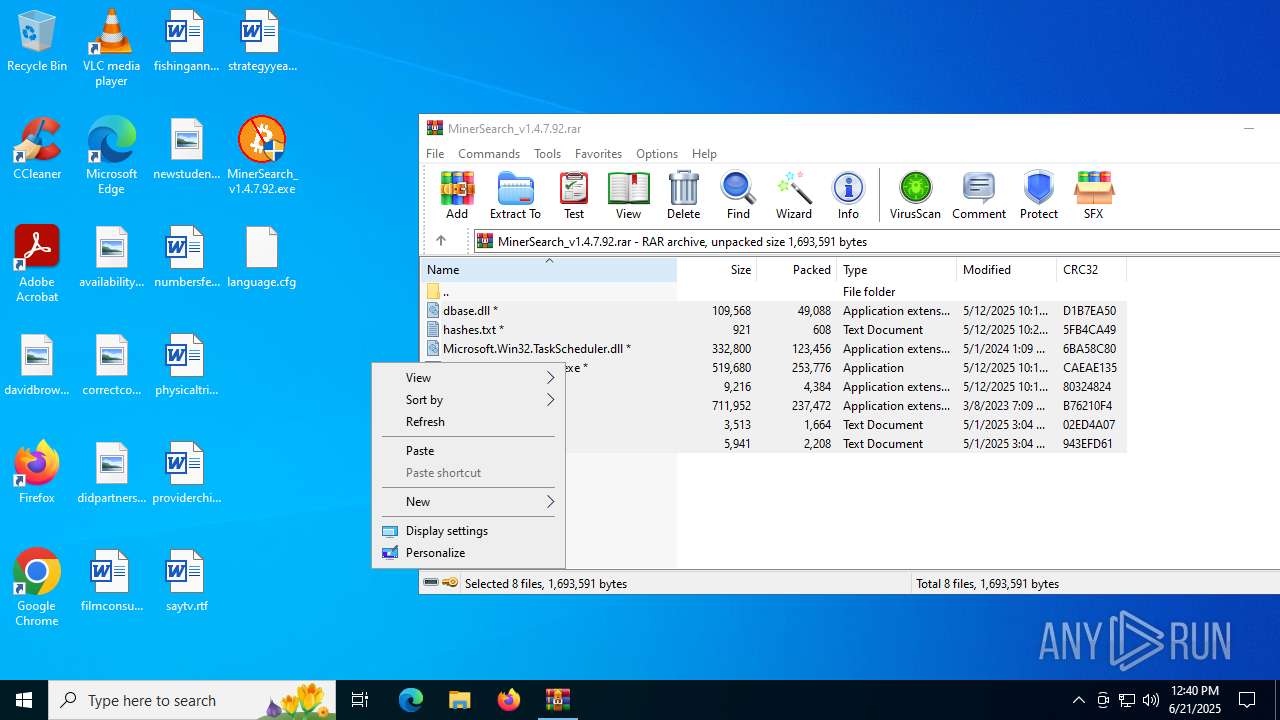
Task: Open File menu in WinRAR
Action: coord(435,154)
